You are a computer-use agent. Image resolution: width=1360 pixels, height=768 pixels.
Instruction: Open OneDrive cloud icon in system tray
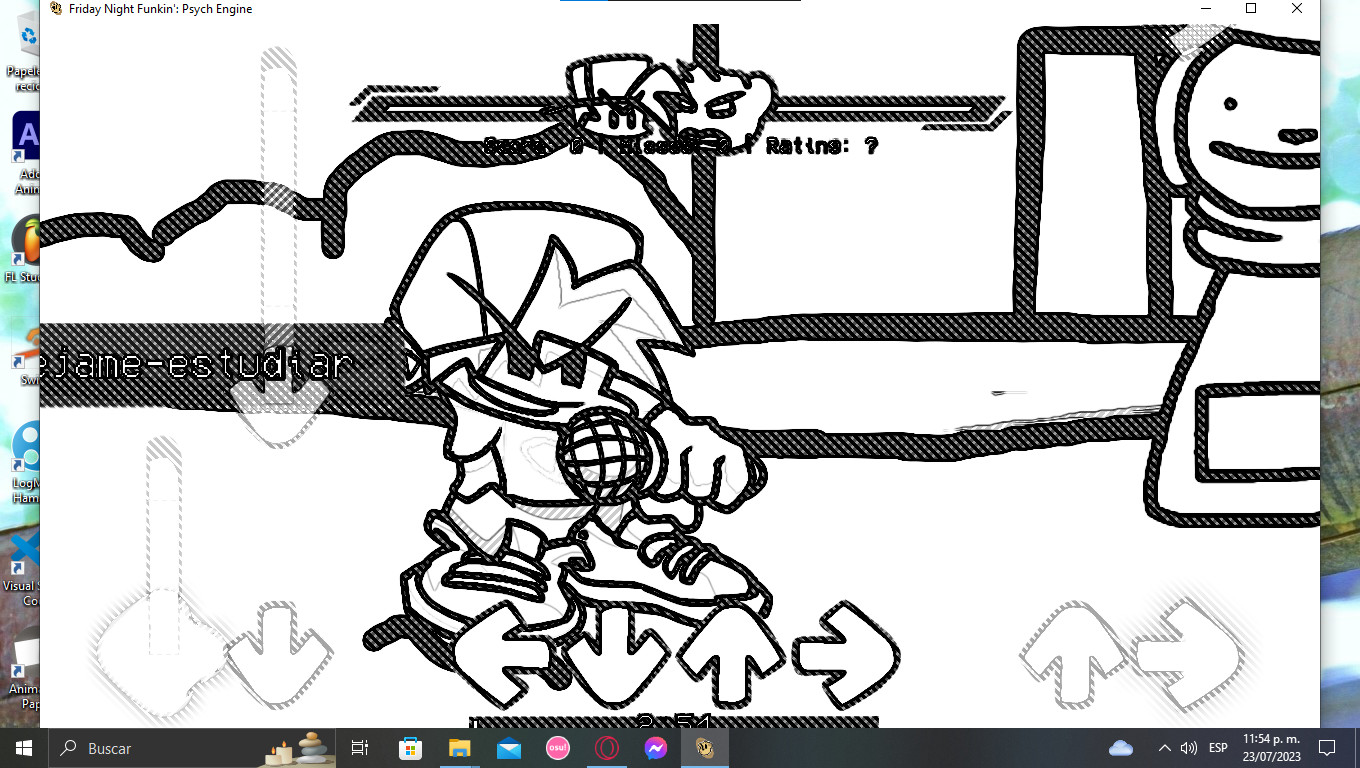point(1121,748)
